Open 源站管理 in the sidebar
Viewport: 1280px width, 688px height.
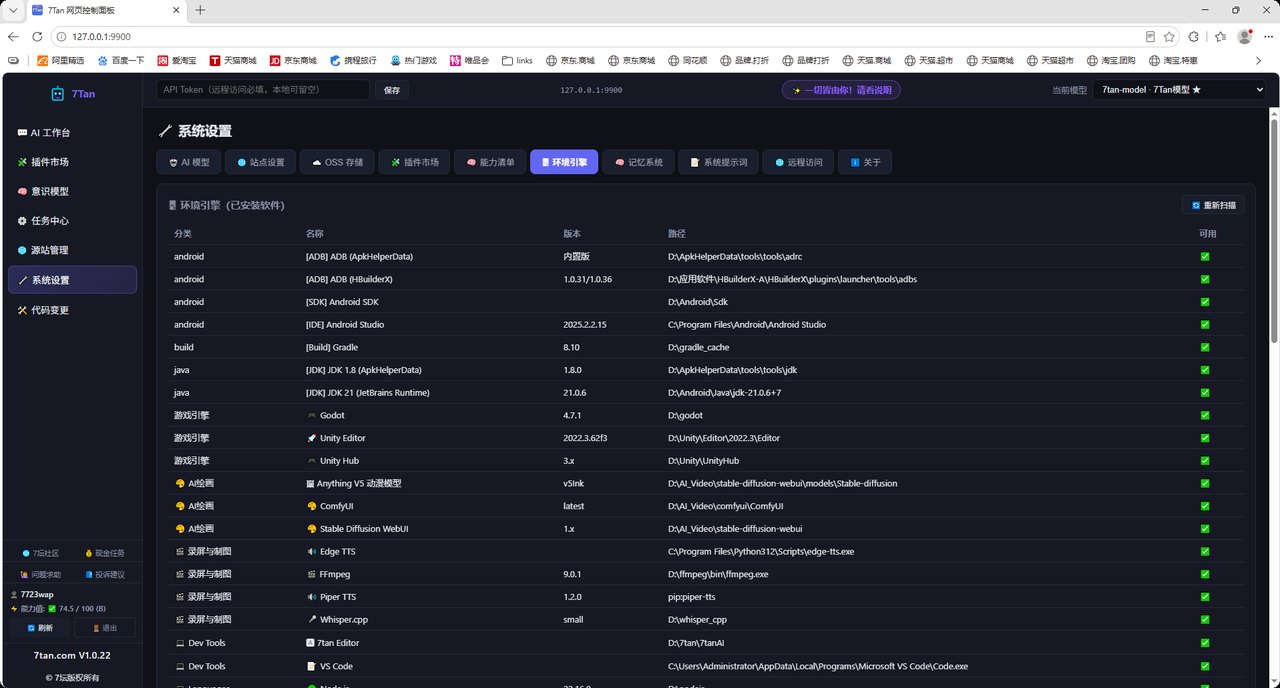(x=72, y=250)
